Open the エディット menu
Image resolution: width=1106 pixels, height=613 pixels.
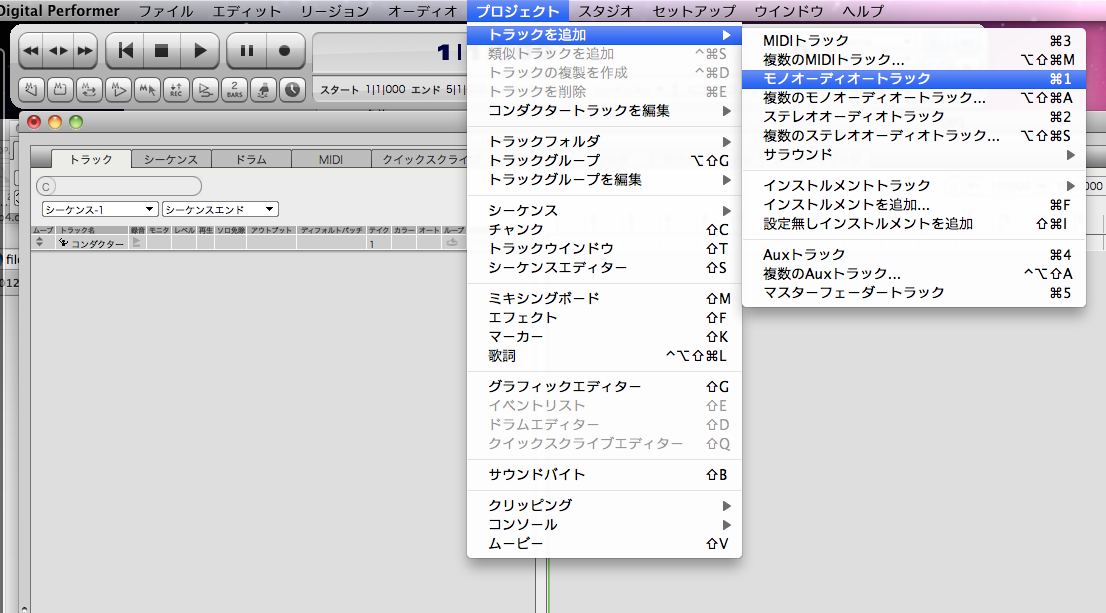pyautogui.click(x=247, y=11)
